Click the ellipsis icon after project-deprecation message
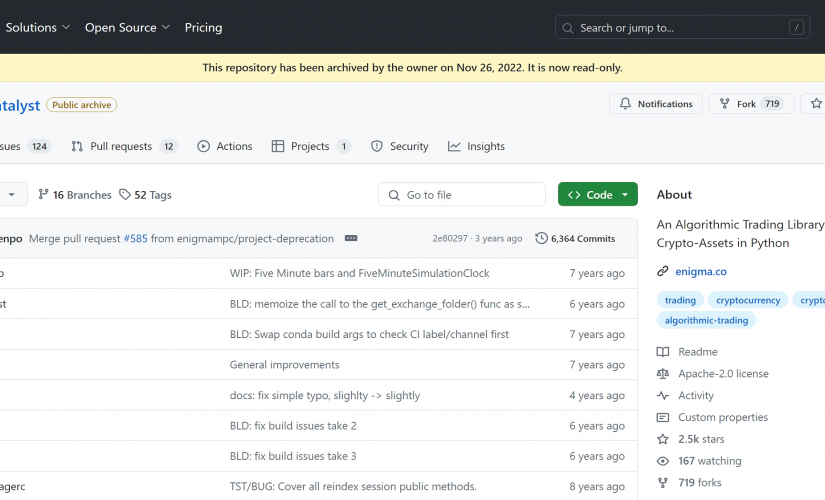The height and width of the screenshot is (500, 825). [351, 238]
